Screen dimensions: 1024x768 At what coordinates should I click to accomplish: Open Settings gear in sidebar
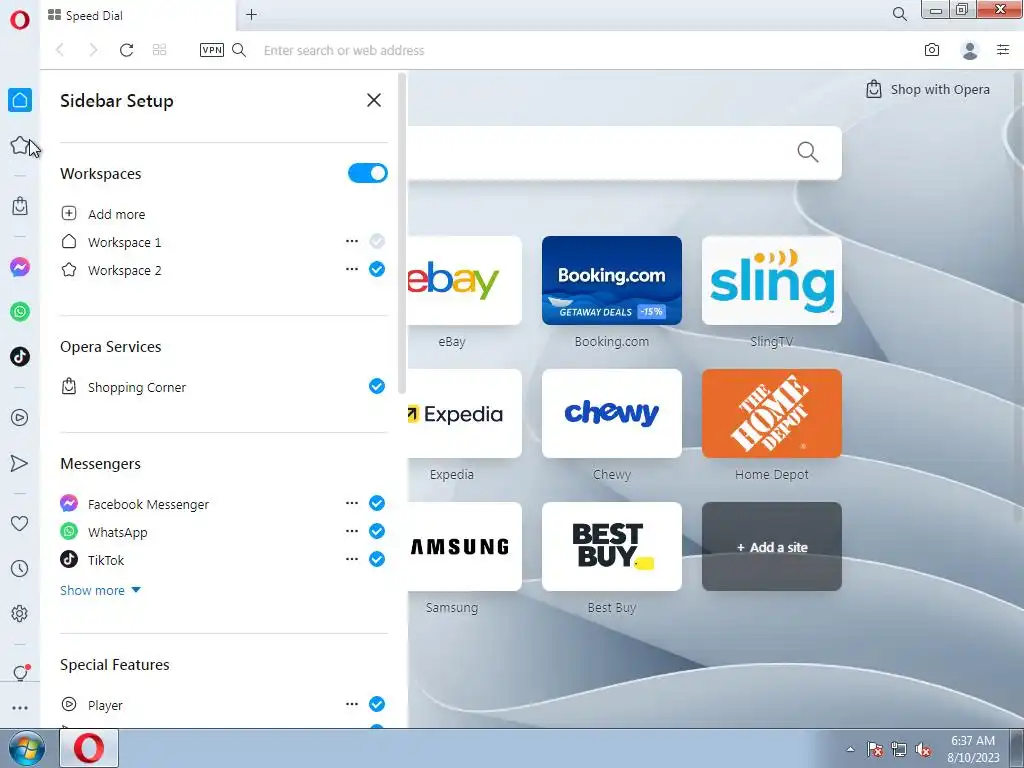click(20, 614)
